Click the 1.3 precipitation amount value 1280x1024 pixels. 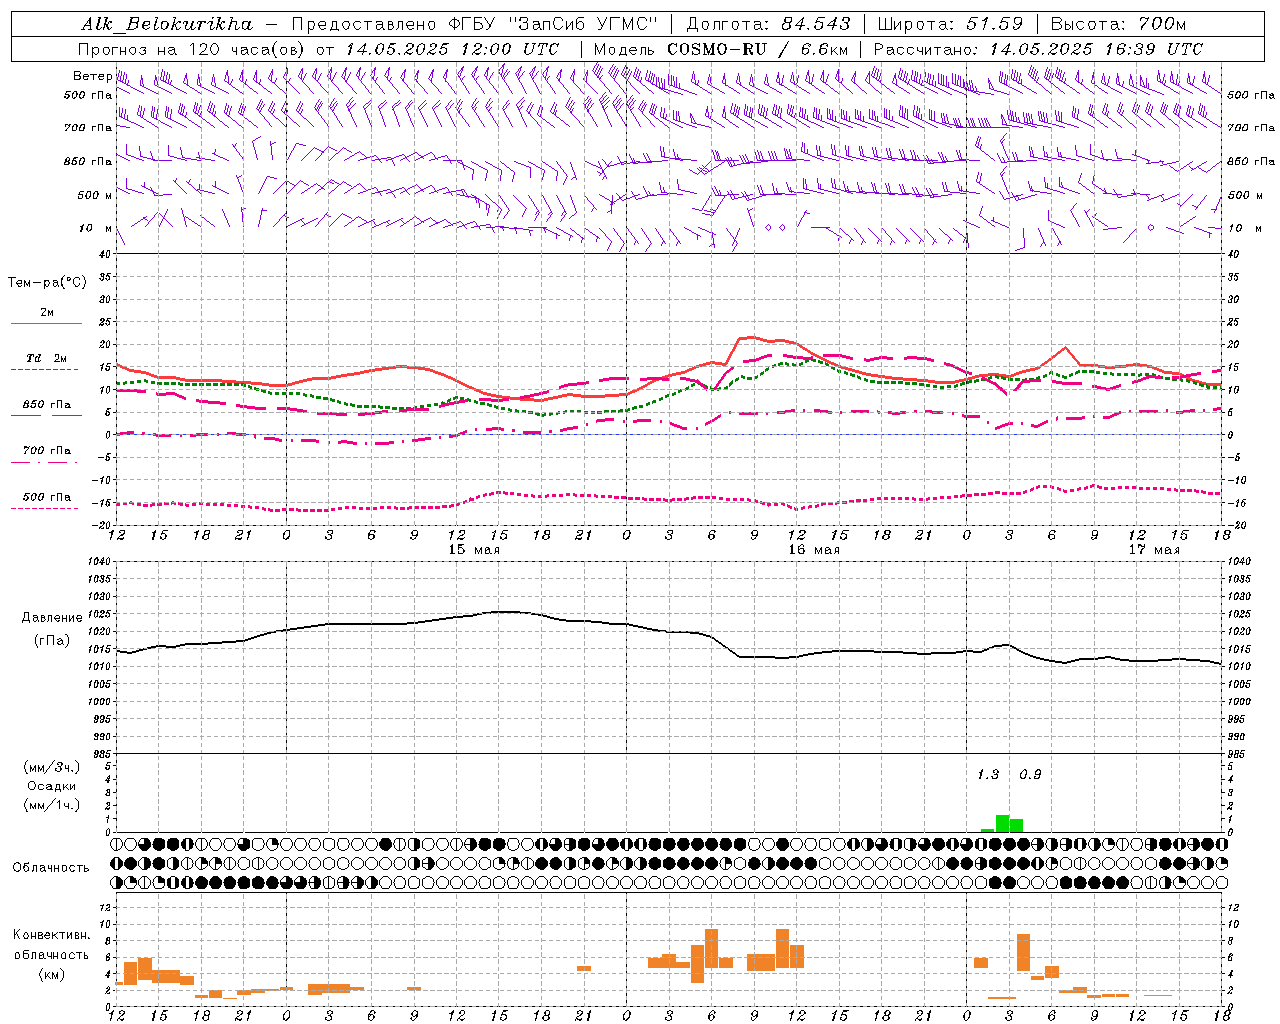click(988, 775)
